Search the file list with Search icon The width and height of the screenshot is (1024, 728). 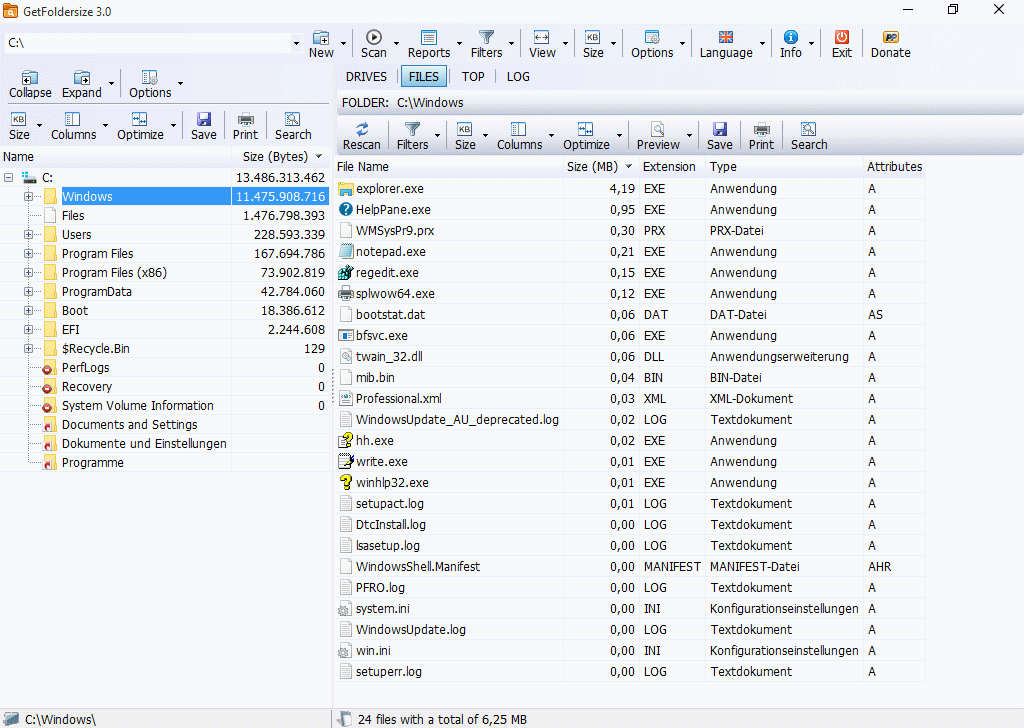pos(808,129)
